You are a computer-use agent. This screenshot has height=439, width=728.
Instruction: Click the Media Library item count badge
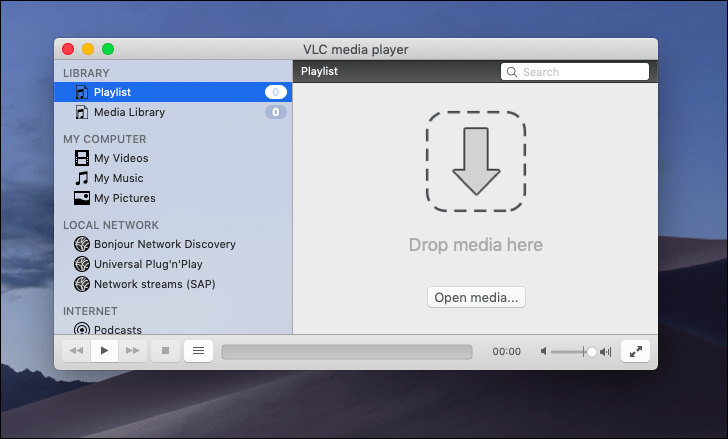(276, 112)
